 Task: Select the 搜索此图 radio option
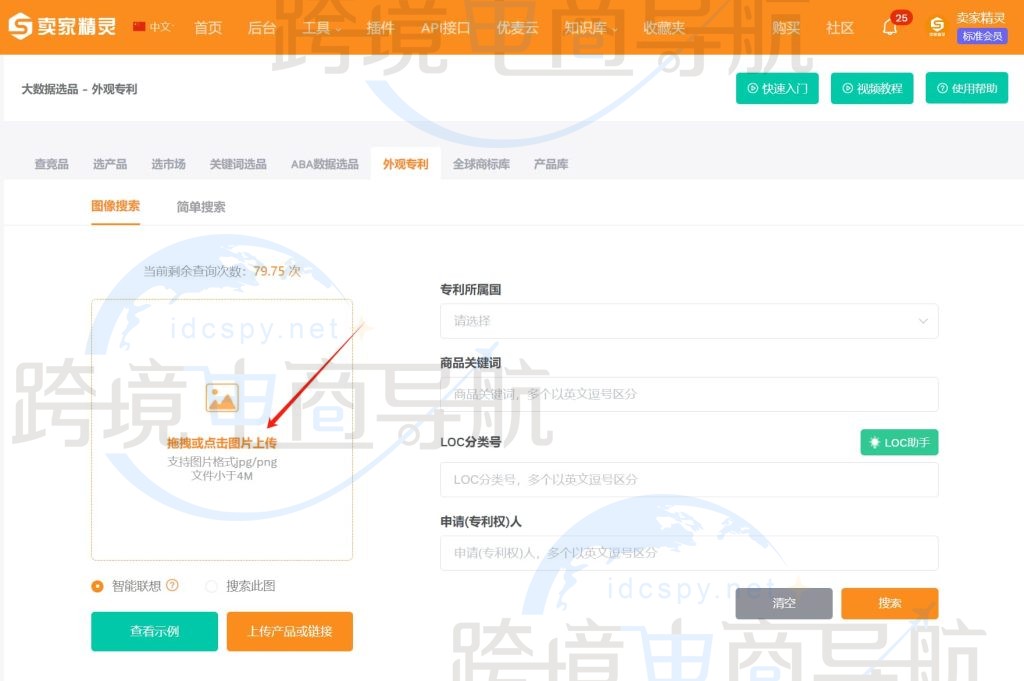pyautogui.click(x=211, y=586)
